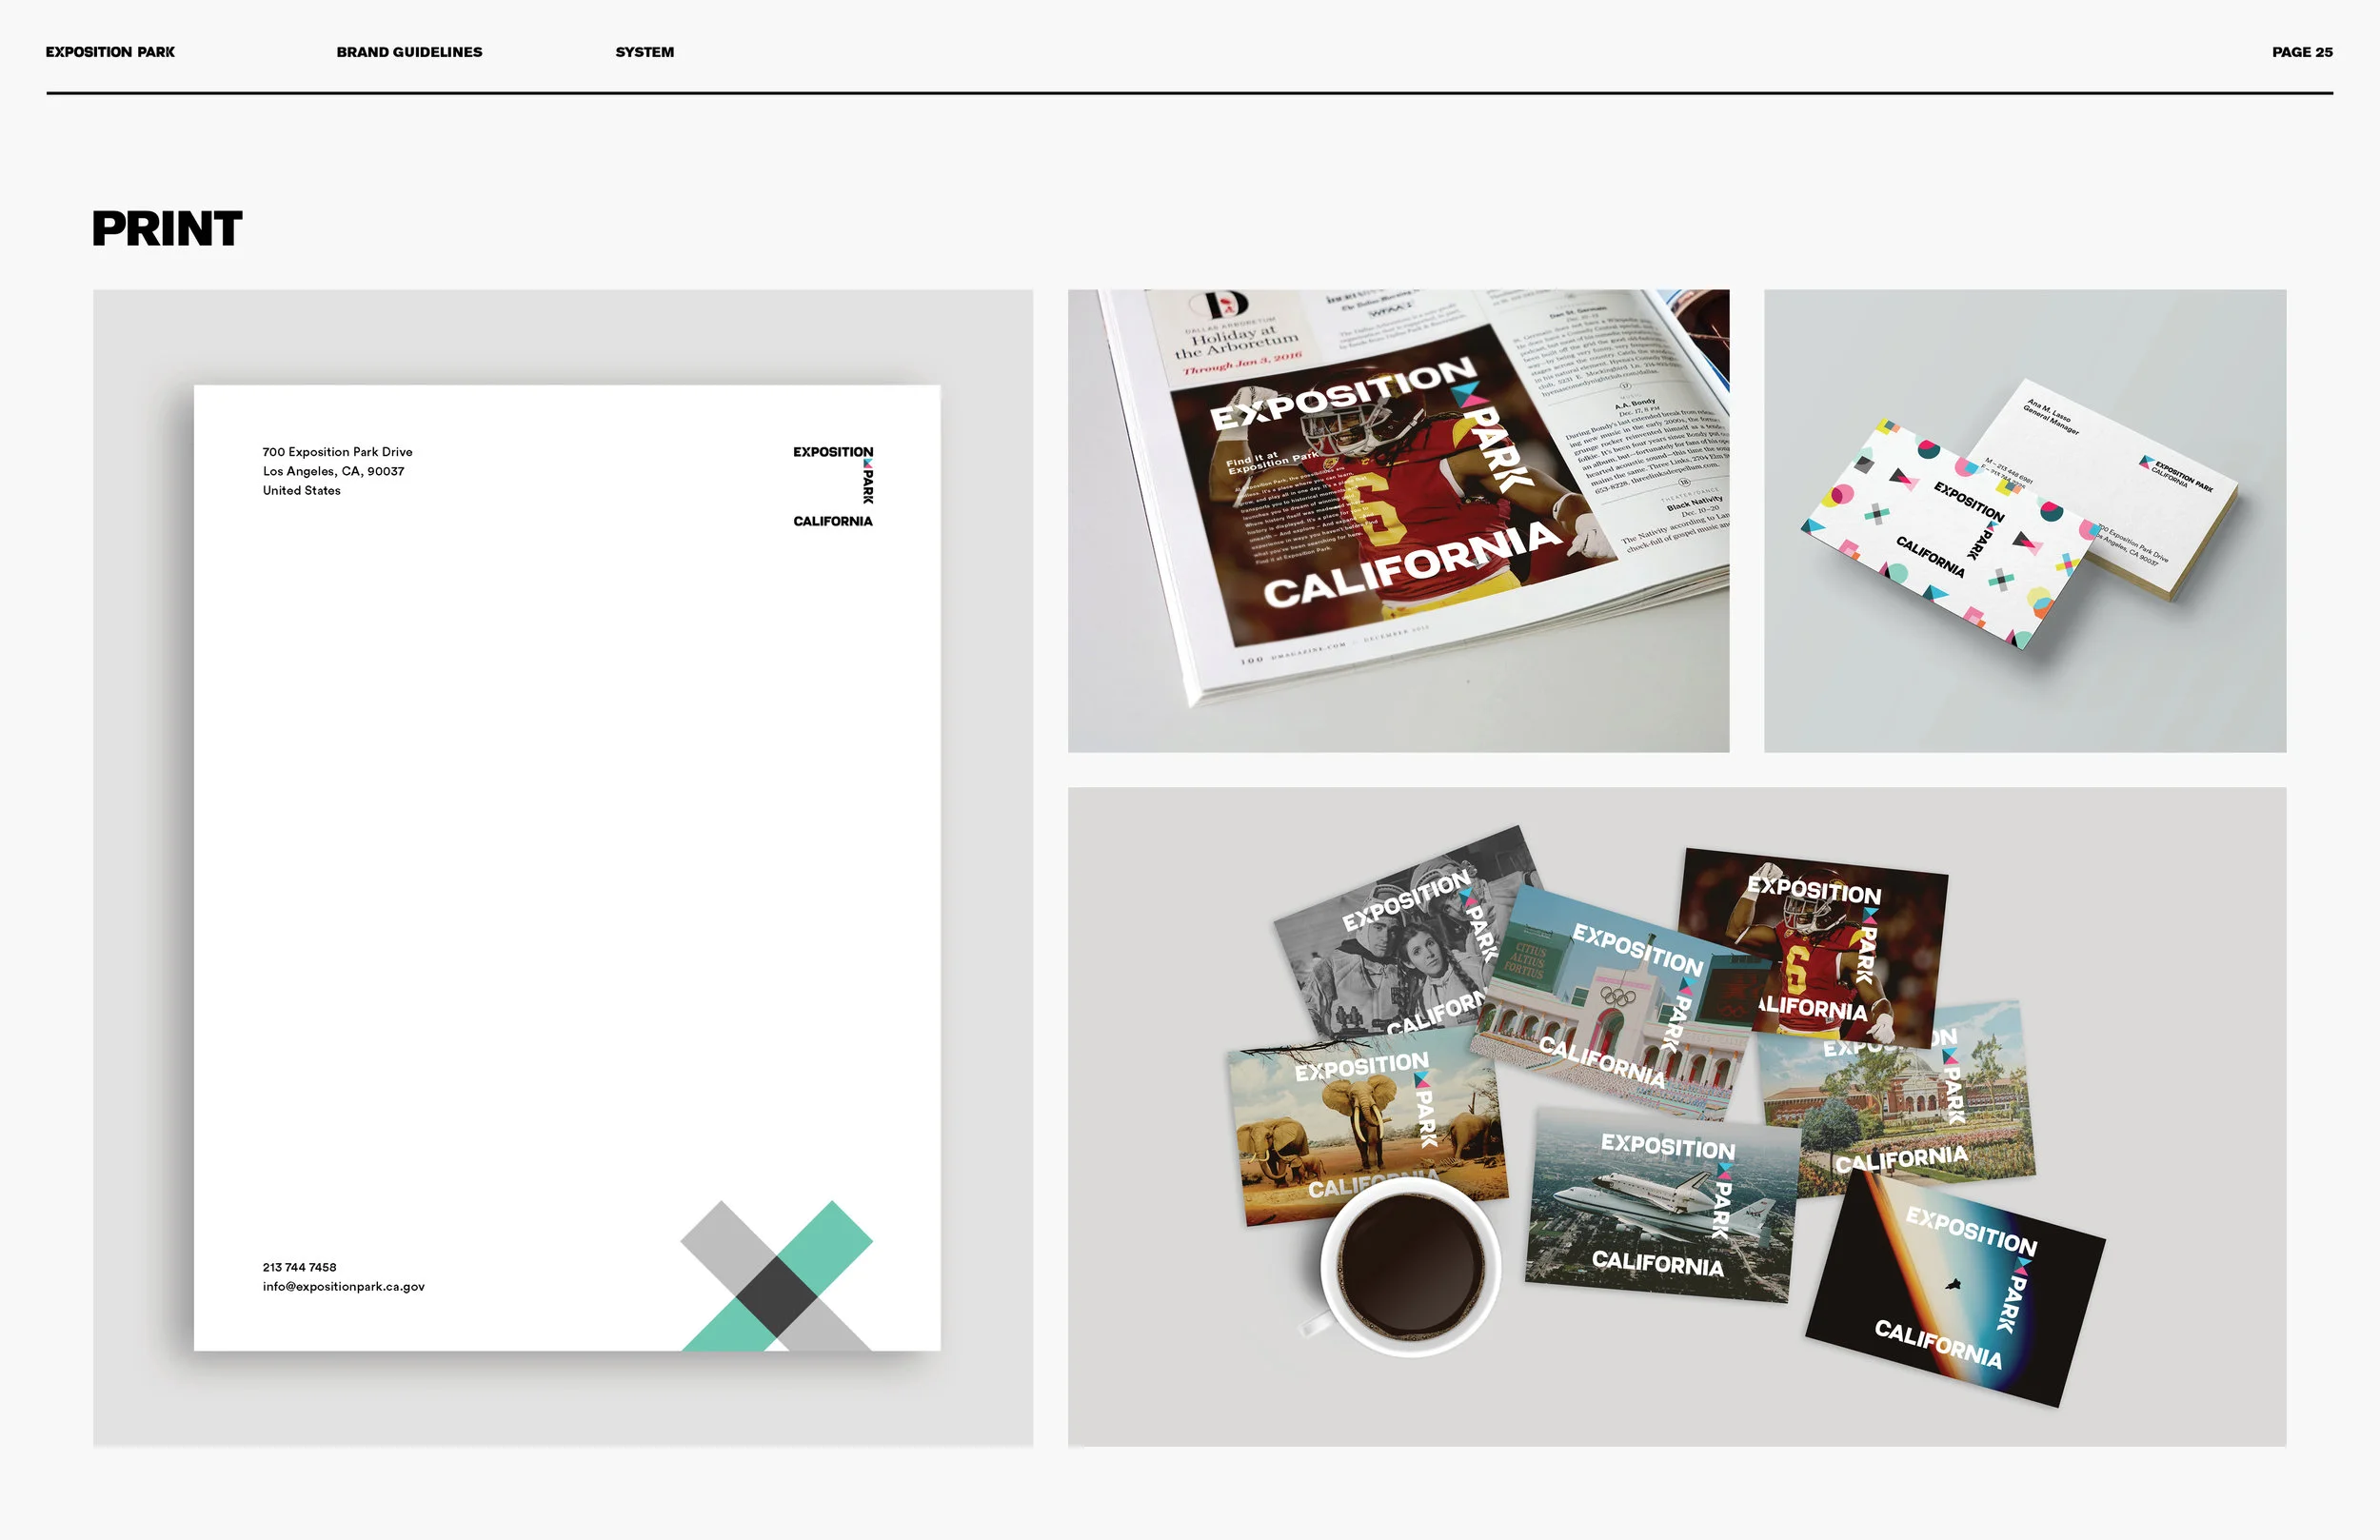This screenshot has height=1540, width=2380.
Task: Open the BRAND GUIDELINES menu item
Action: coord(409,51)
